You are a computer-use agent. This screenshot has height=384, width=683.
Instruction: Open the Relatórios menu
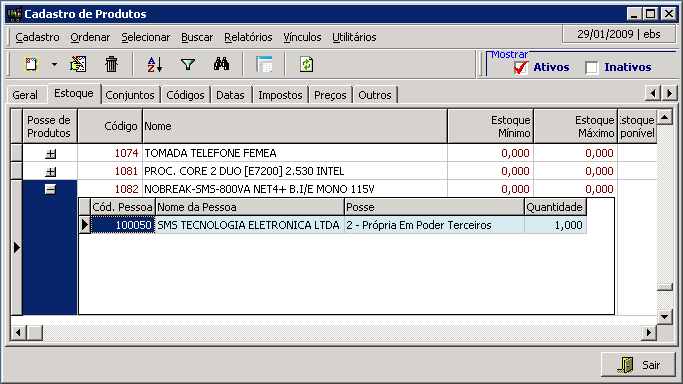pos(248,37)
